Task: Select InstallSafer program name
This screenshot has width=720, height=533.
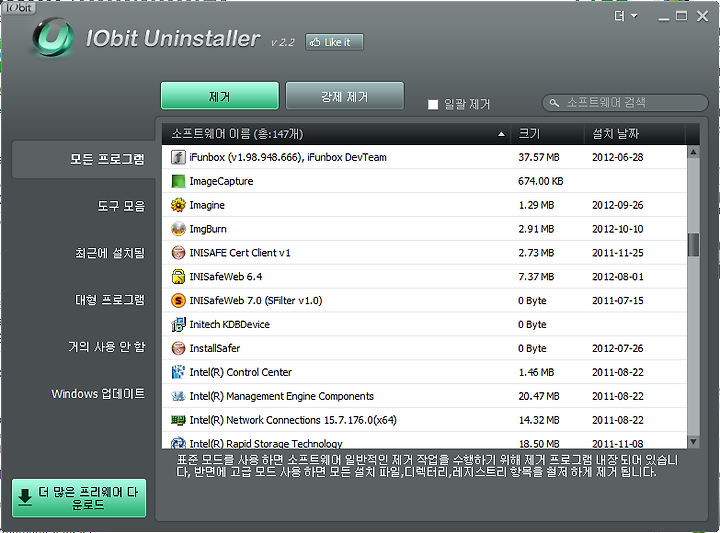Action: click(215, 348)
